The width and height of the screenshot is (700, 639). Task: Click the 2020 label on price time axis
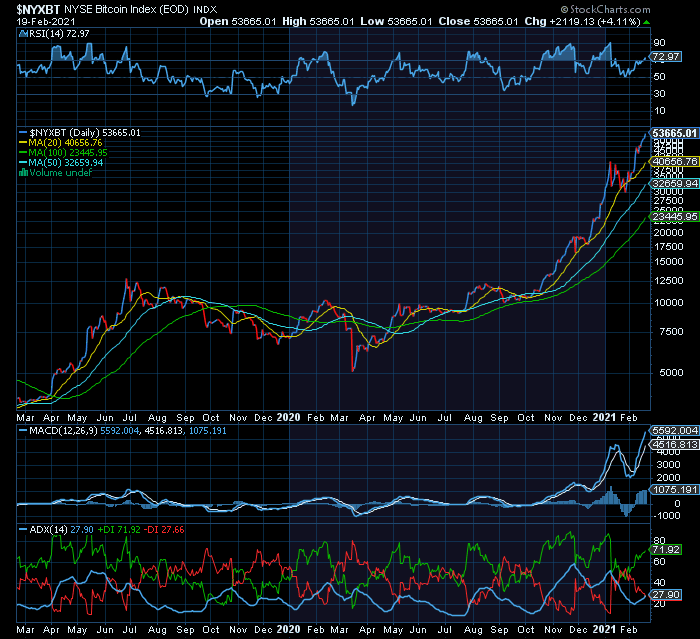click(288, 416)
